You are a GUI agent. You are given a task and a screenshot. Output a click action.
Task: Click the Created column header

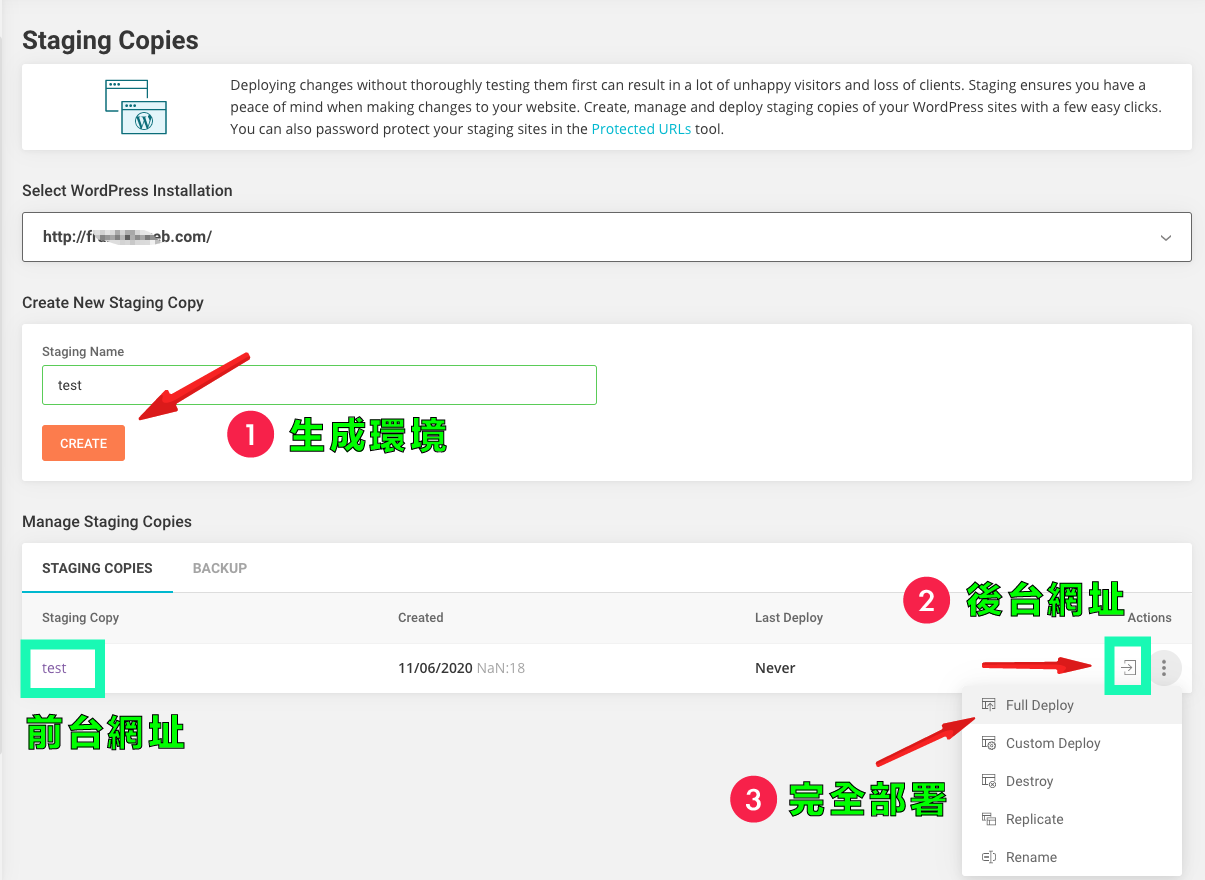(x=420, y=618)
